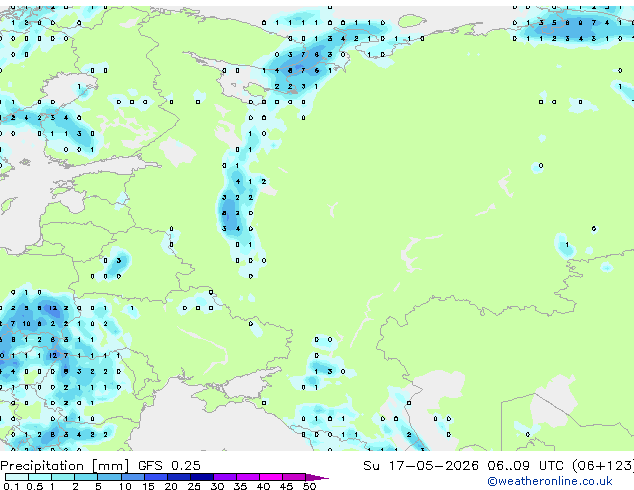Pick the 40–45 mm magenta legend box
Screen dimensions: 634x490
[x=271, y=477]
